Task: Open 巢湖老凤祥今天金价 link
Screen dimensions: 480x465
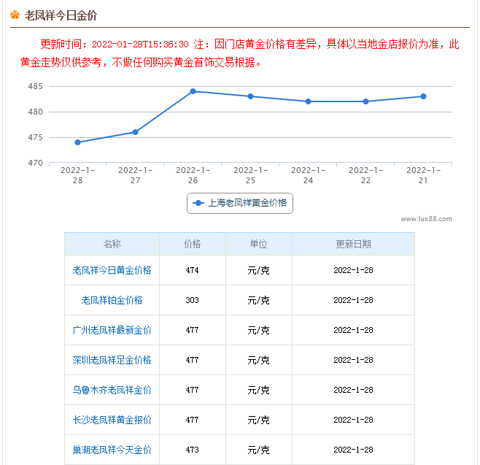Action: coord(112,450)
